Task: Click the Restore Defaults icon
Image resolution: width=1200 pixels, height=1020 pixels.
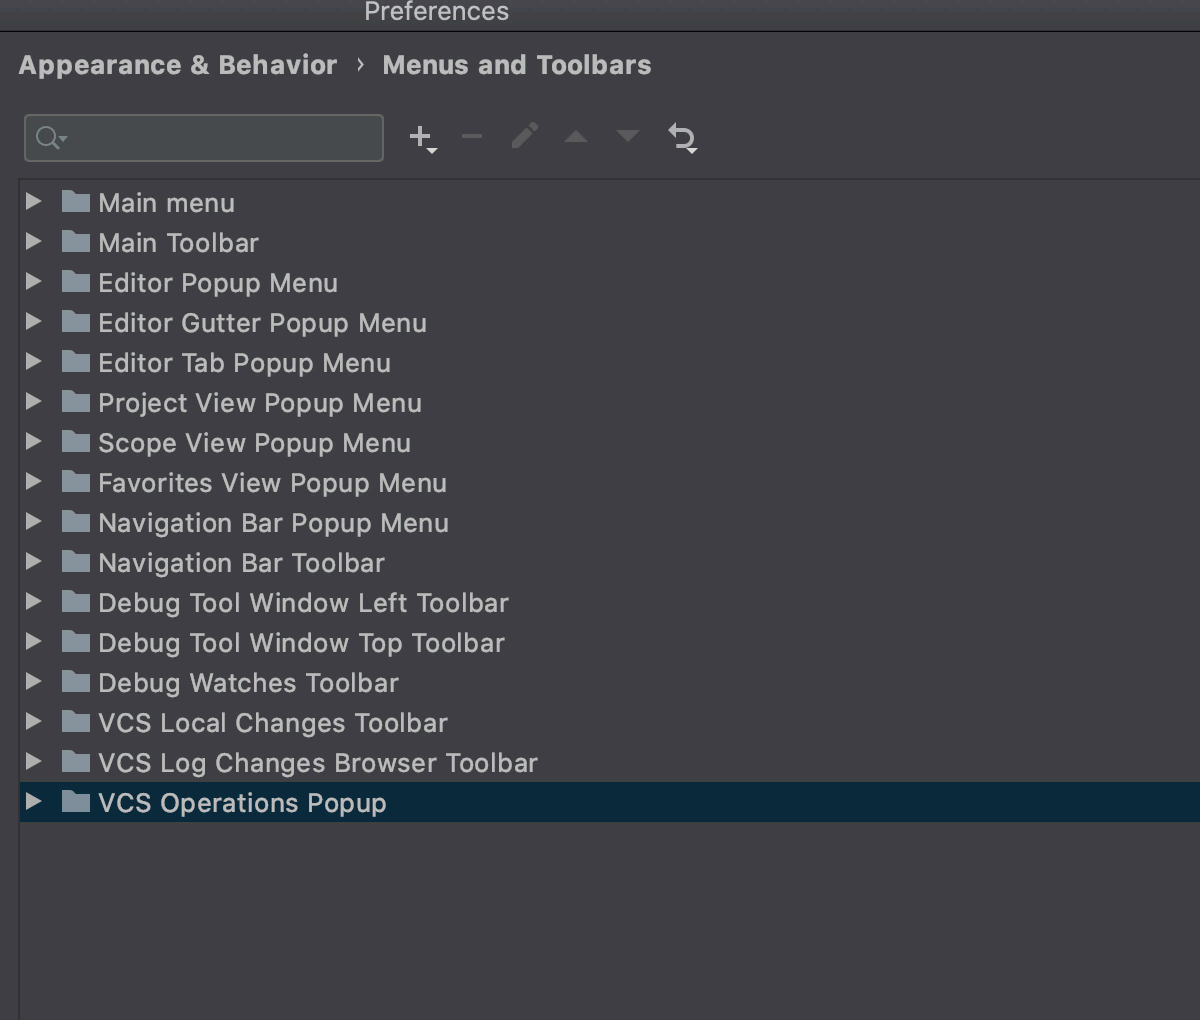Action: [681, 139]
